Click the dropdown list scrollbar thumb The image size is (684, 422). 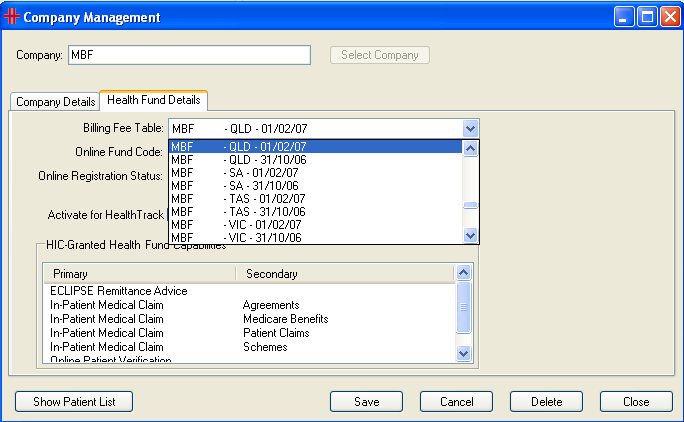click(x=470, y=205)
